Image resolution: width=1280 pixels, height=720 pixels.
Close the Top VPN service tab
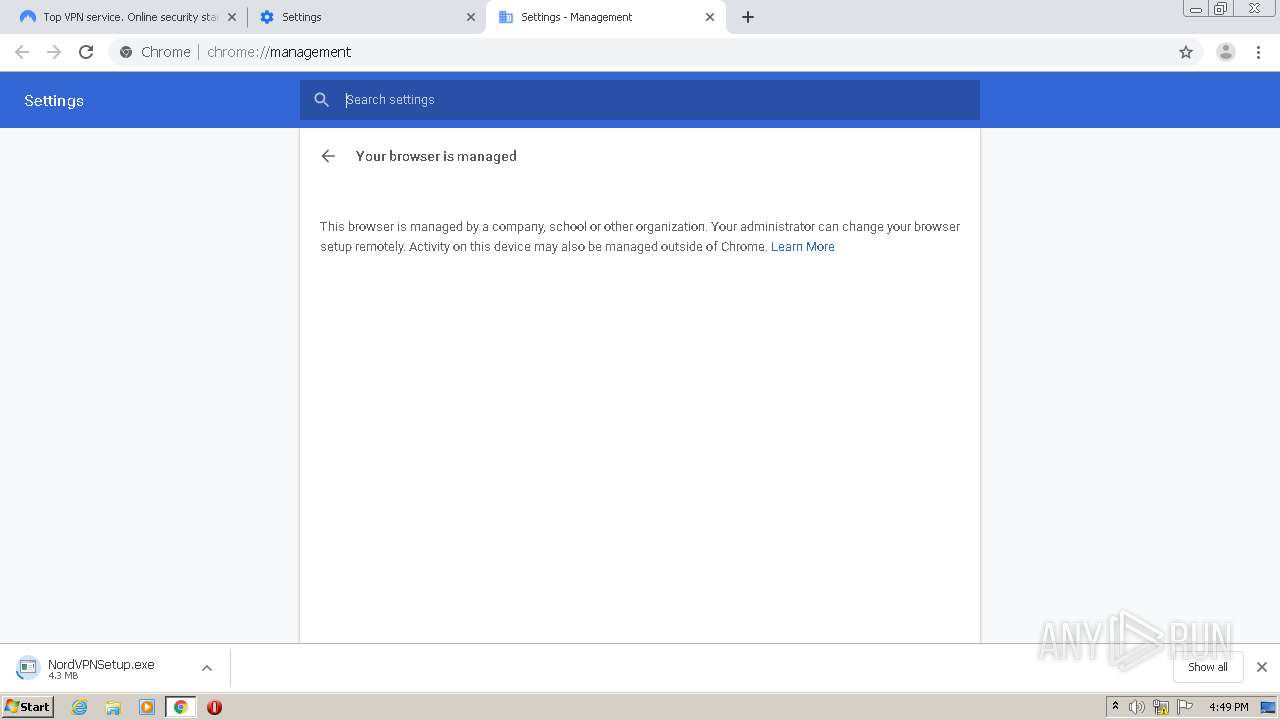231,17
